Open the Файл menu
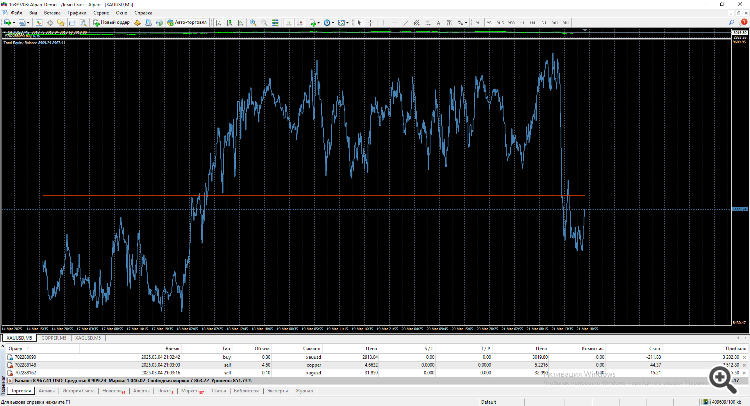Viewport: 750px width, 406px height. point(16,13)
